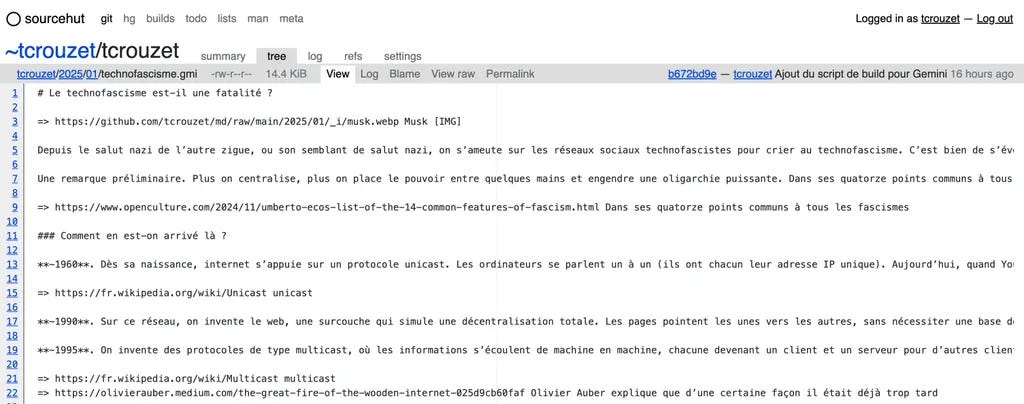The image size is (1024, 404).
Task: Jump to line number 19
Action: click(12, 350)
